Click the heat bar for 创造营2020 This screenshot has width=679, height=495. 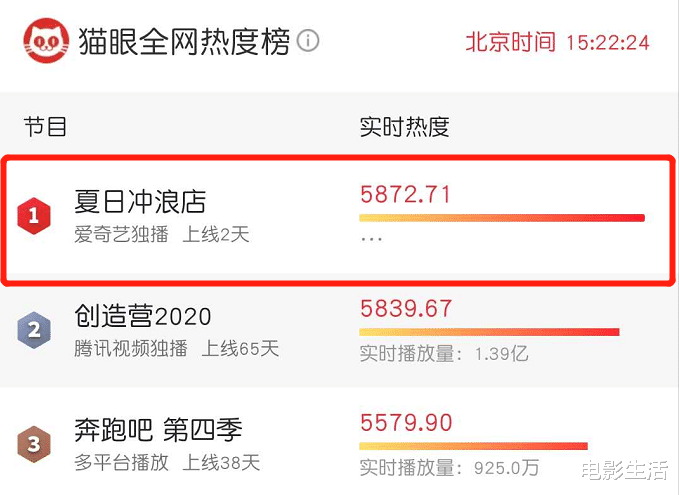[489, 332]
